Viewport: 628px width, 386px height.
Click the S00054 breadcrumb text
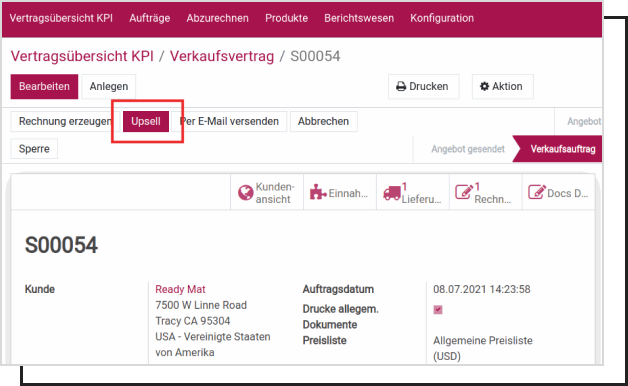pos(315,56)
